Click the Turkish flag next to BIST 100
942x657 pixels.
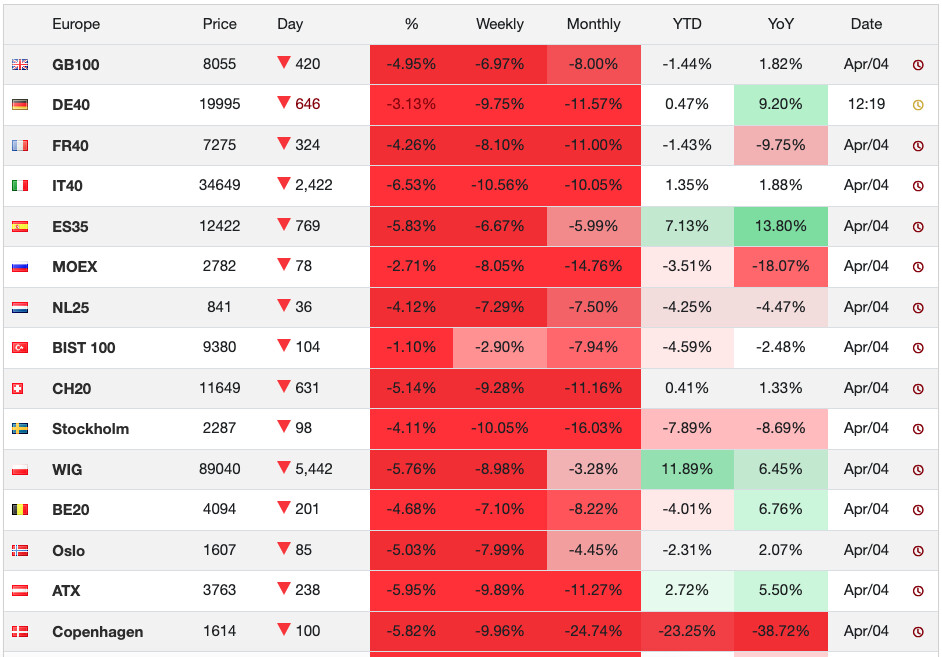[x=20, y=348]
